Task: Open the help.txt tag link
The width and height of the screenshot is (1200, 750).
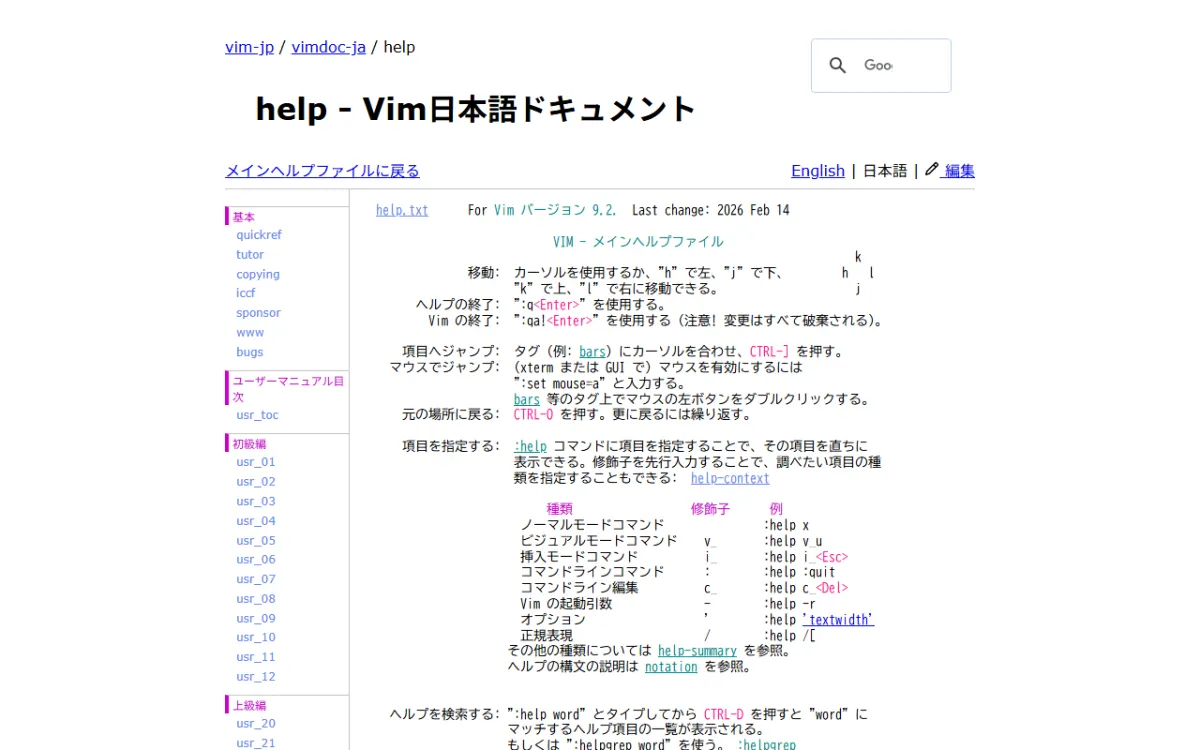Action: coord(402,210)
